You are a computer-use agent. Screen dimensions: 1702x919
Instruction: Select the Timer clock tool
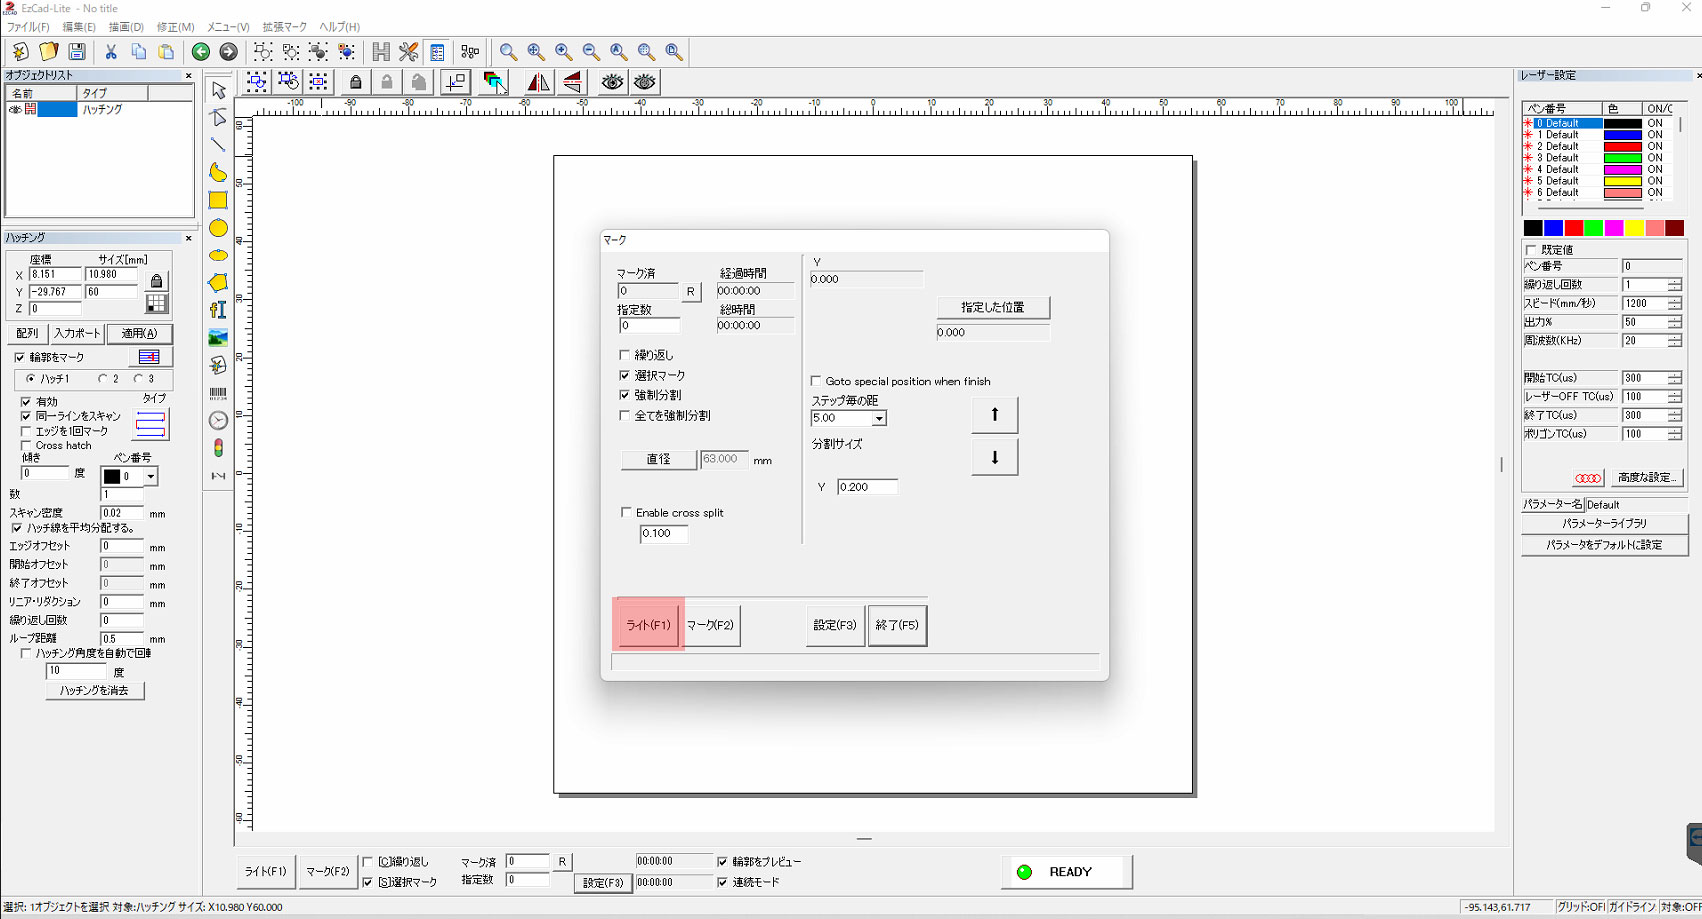[x=218, y=421]
